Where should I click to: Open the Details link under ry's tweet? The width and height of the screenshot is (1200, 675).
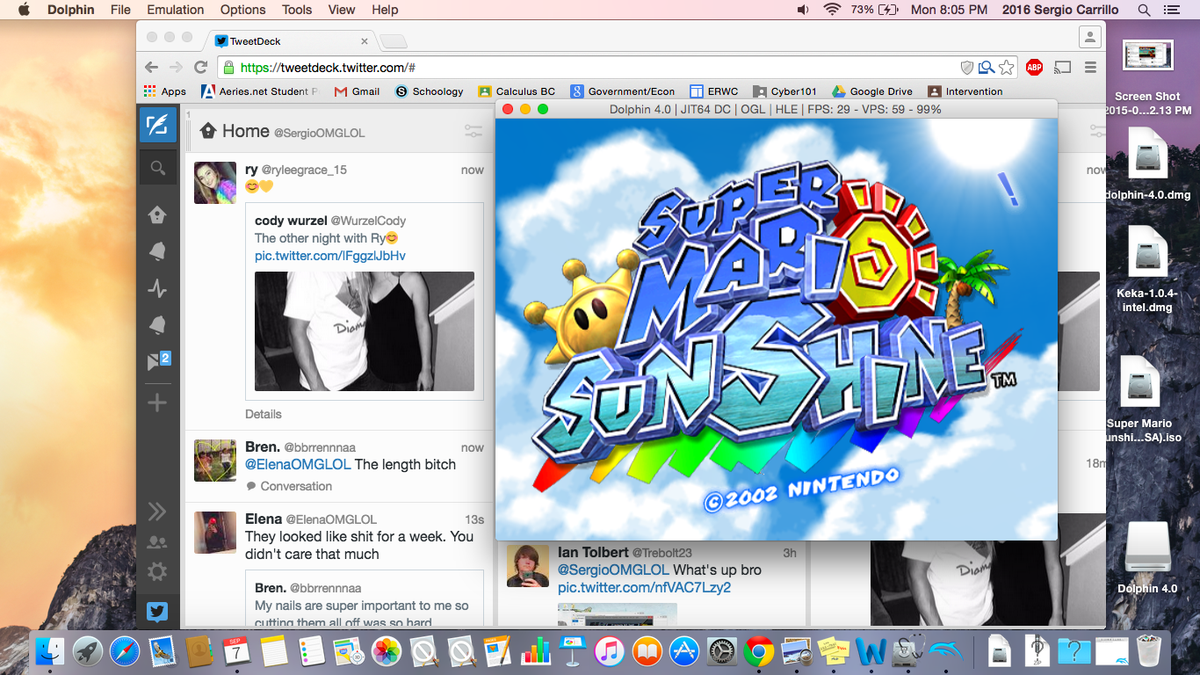point(263,414)
